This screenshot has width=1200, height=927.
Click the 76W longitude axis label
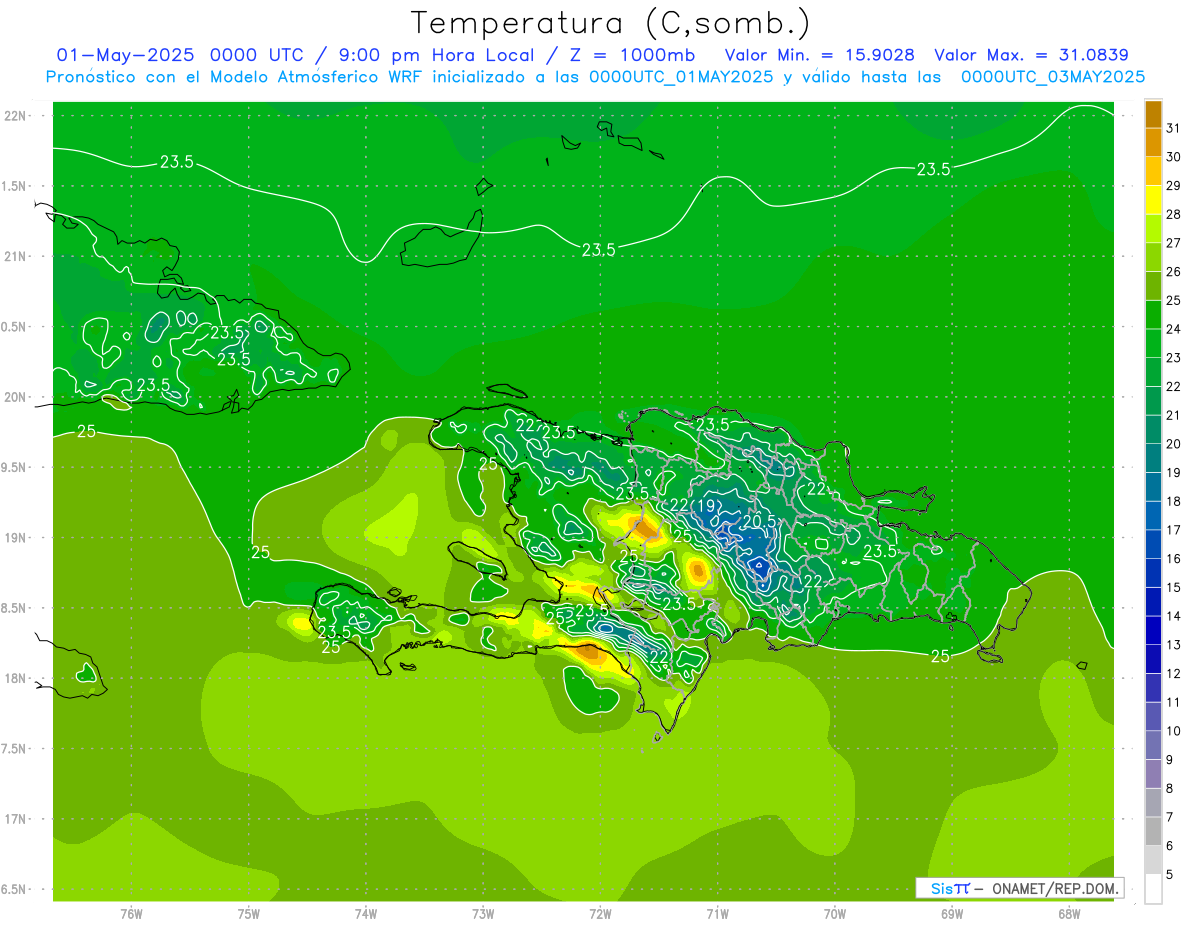coord(131,914)
